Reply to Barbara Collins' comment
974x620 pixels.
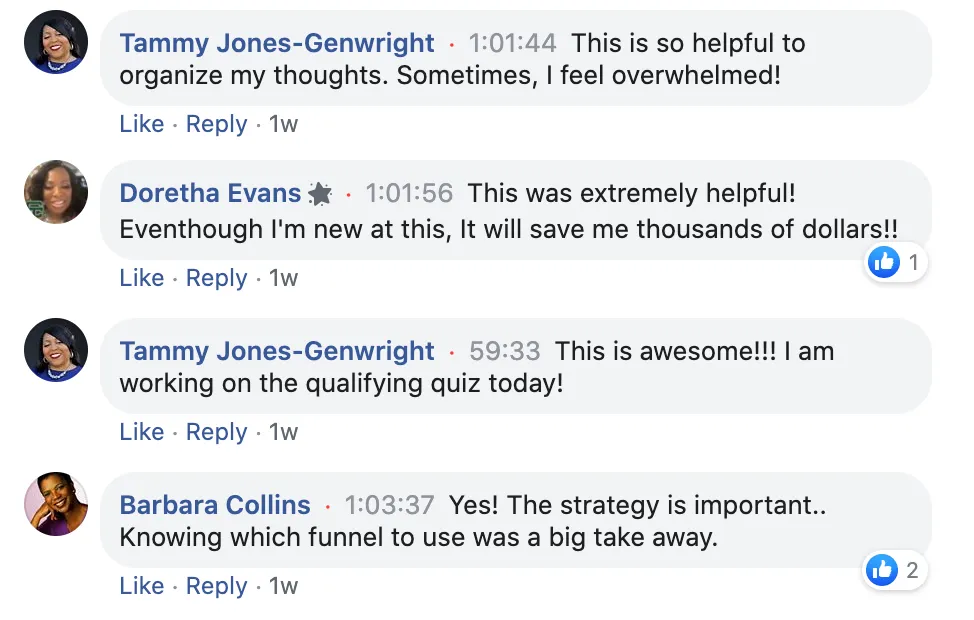[217, 586]
